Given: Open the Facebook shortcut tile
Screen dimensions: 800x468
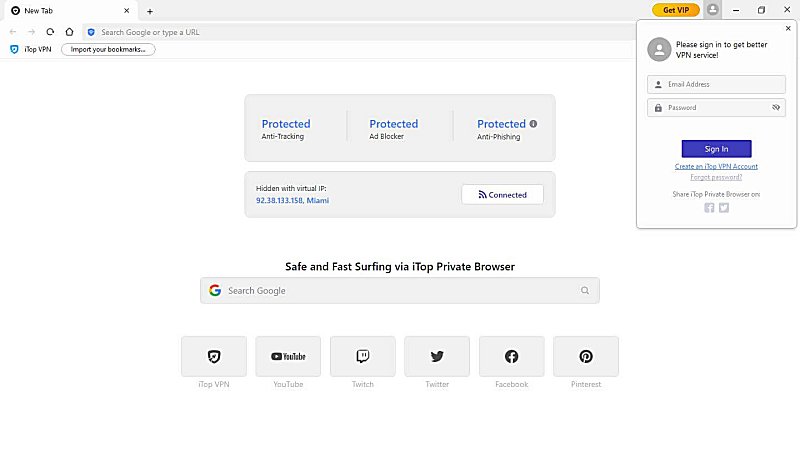Looking at the screenshot, I should (x=512, y=357).
